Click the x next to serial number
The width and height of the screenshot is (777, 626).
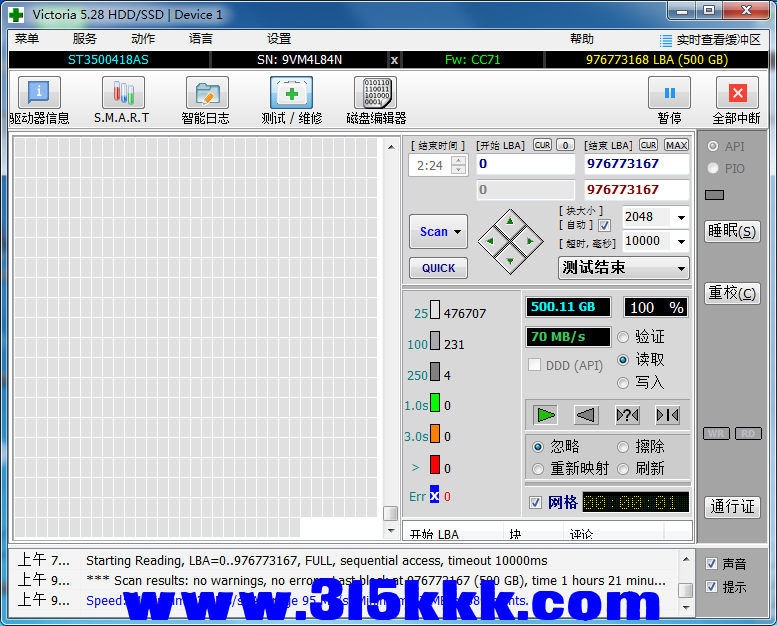coord(394,60)
